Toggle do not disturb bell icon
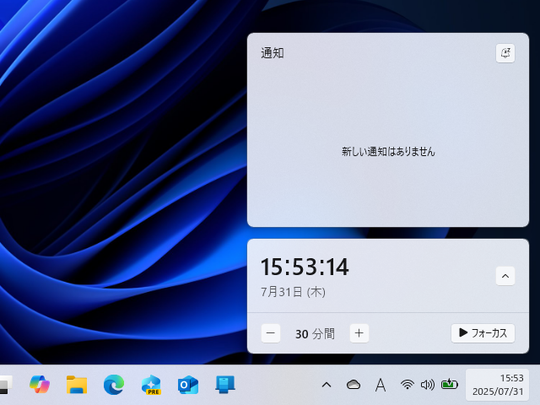 click(505, 53)
